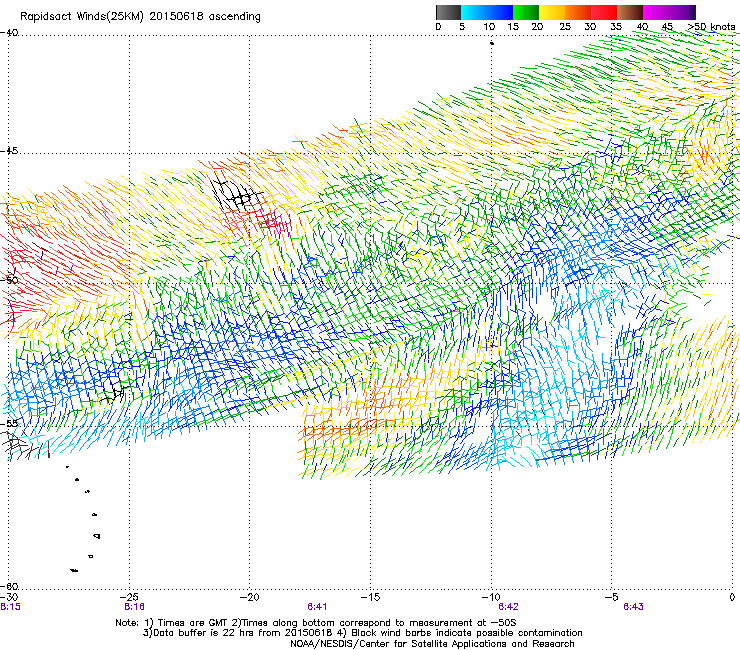Click the '>50 knots' legend label
This screenshot has height=650, width=740.
click(x=711, y=27)
